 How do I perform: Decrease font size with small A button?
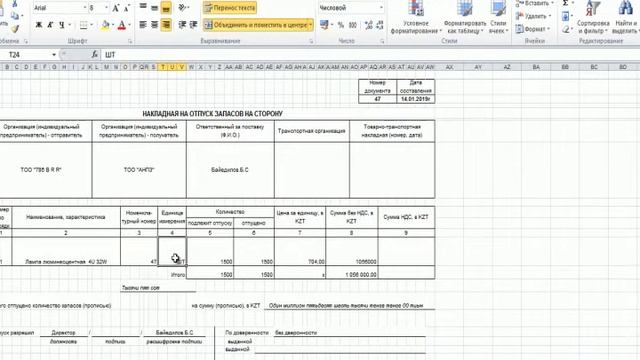127,8
